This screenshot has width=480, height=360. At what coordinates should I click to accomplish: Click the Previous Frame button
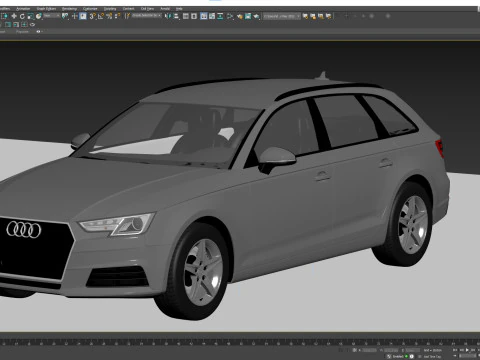tap(462, 350)
